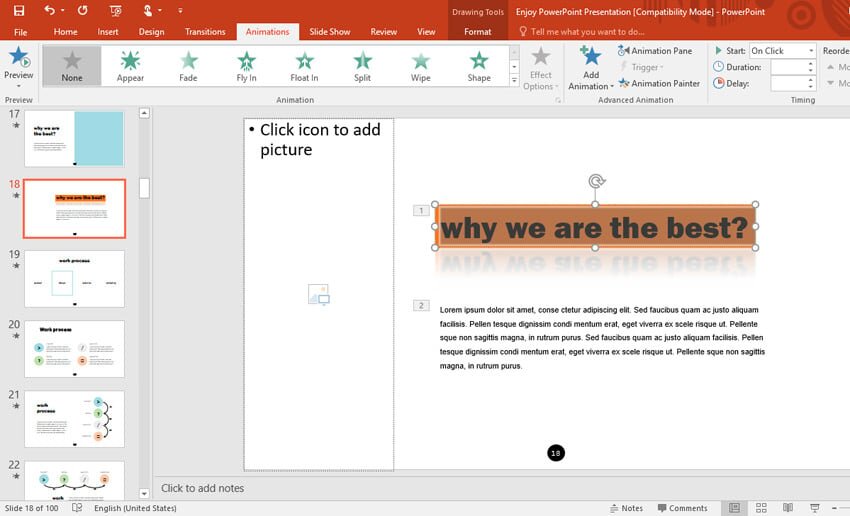Increase the Duration spinner value
This screenshot has height=516, width=850.
click(x=809, y=63)
